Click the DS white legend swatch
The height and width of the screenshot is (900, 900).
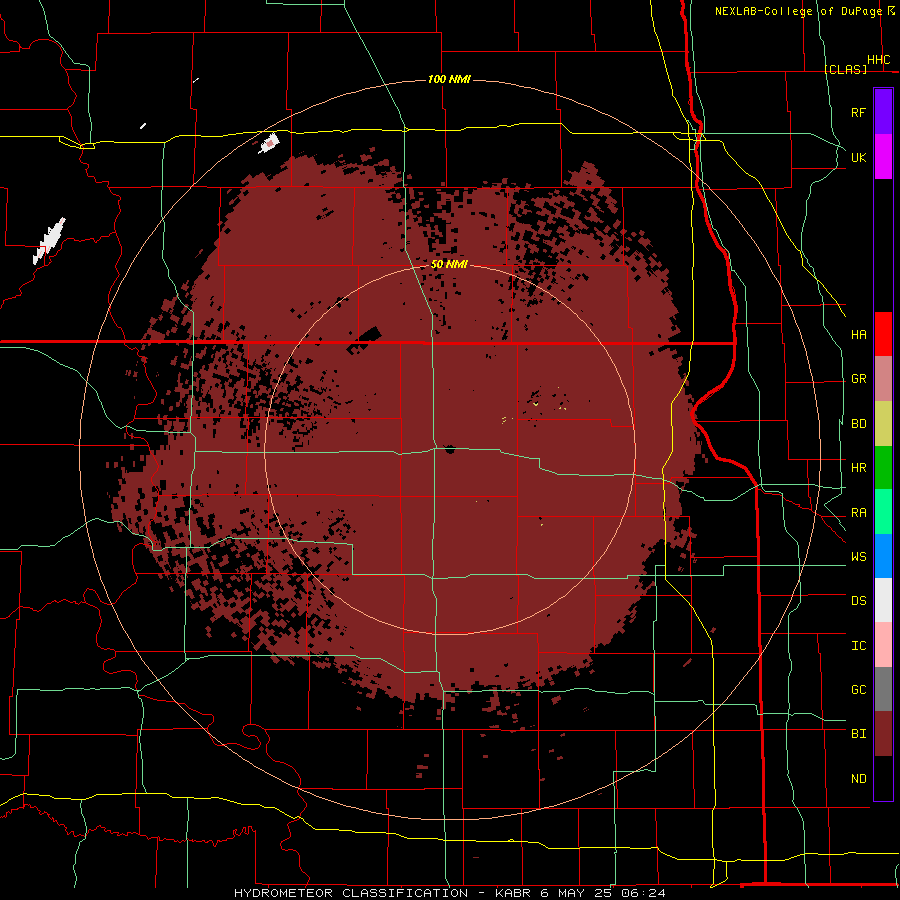[883, 600]
